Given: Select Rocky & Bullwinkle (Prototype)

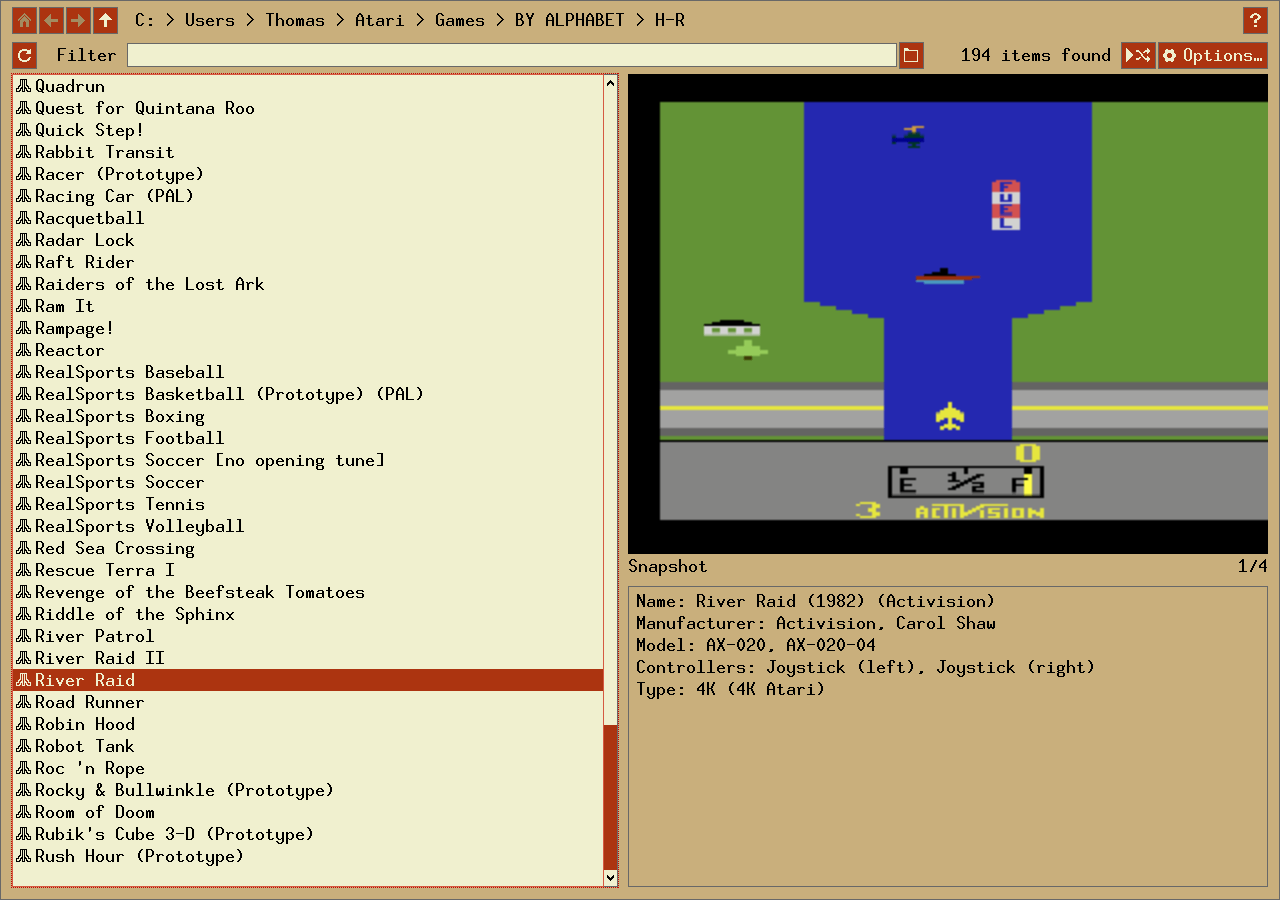Looking at the screenshot, I should pyautogui.click(x=308, y=790).
